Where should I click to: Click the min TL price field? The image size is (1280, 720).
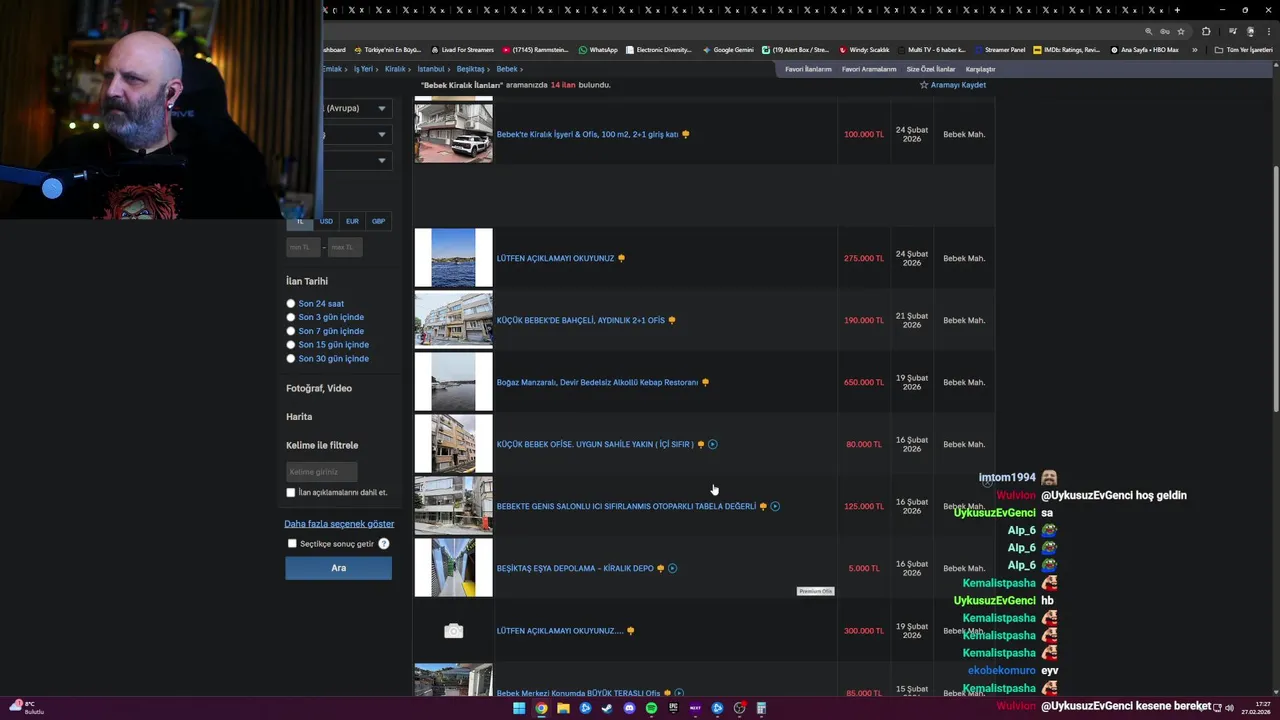pyautogui.click(x=304, y=247)
